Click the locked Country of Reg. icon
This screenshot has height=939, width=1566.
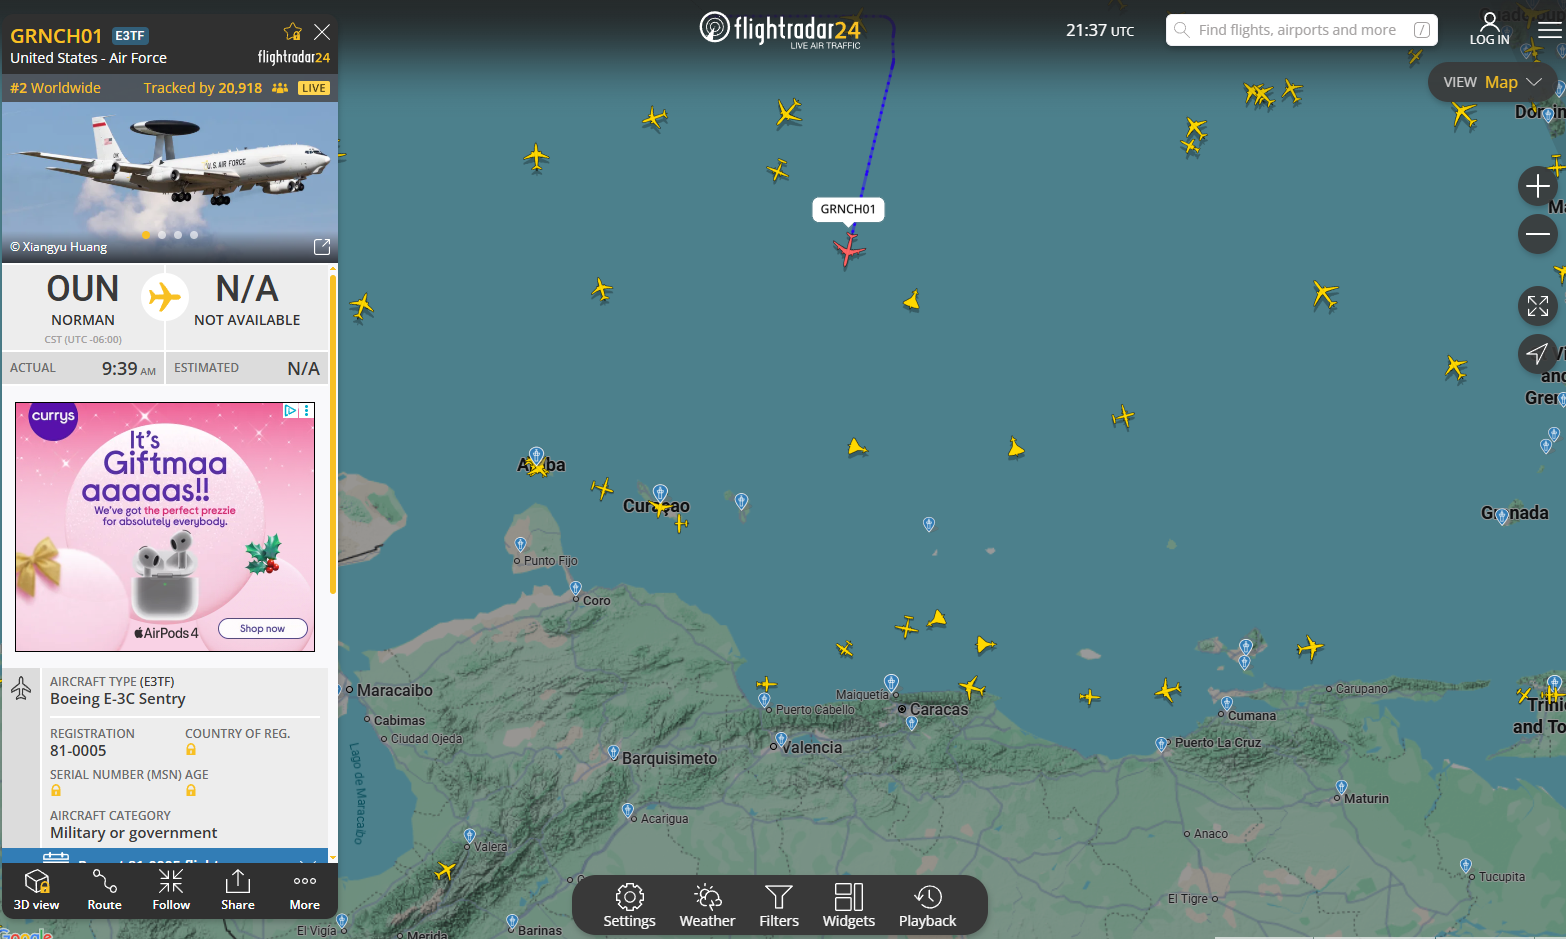pos(191,750)
